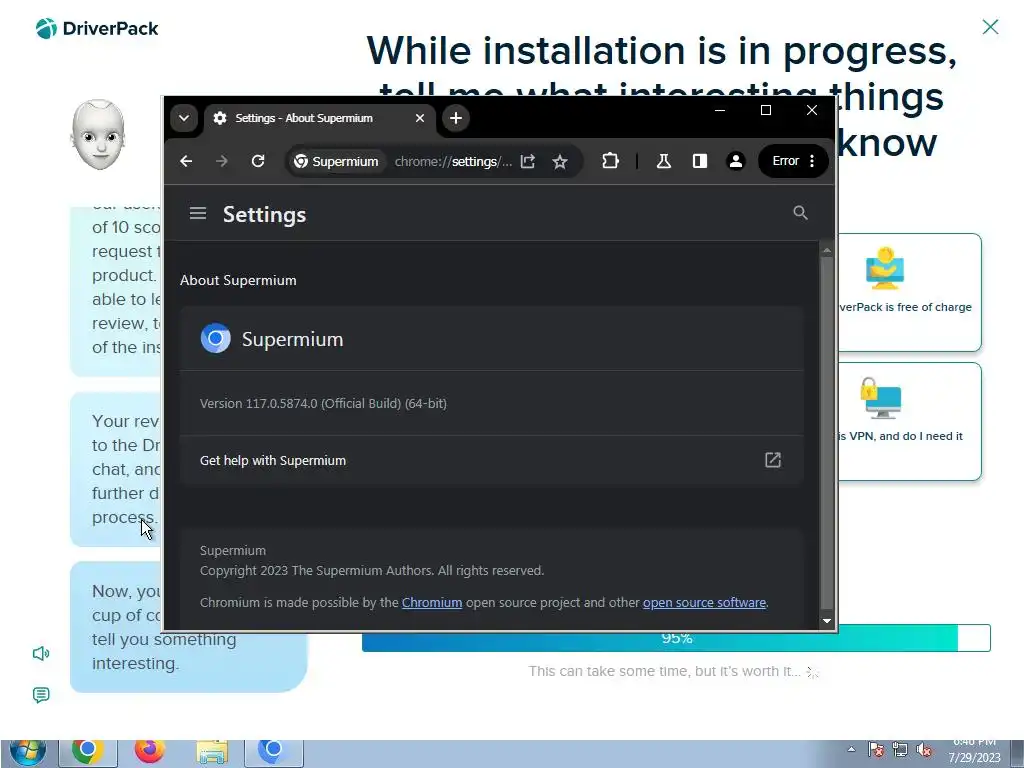Close the DriverPack window with X
The image size is (1024, 768).
[x=990, y=27]
